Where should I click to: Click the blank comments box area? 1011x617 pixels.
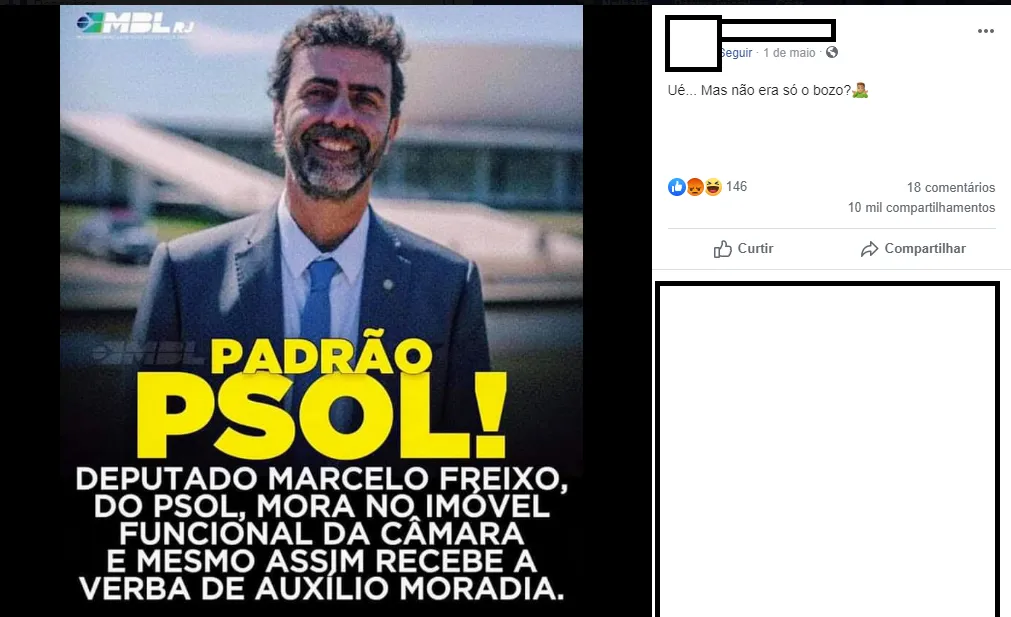827,449
